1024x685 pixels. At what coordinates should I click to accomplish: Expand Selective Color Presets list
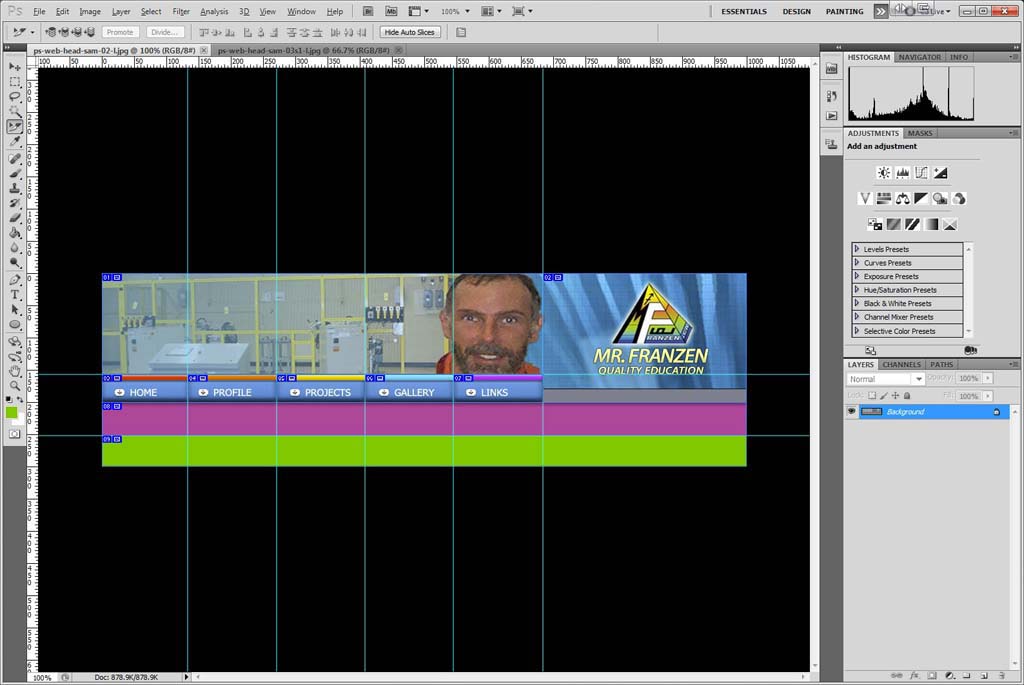857,331
